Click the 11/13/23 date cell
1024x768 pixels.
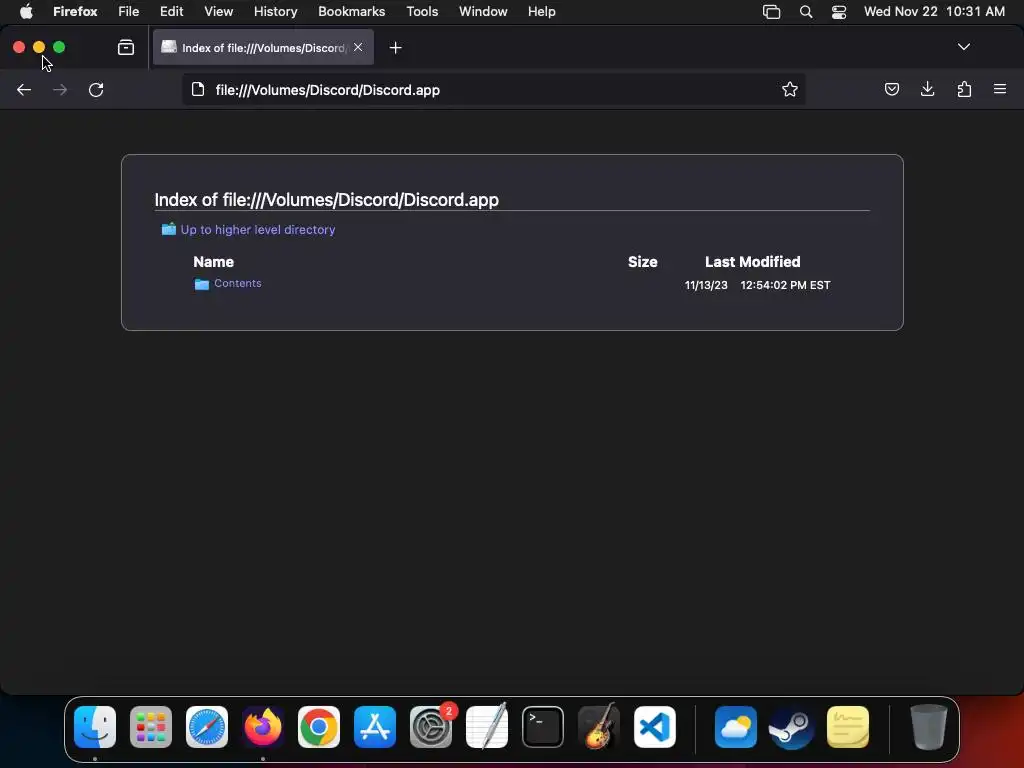tap(706, 285)
